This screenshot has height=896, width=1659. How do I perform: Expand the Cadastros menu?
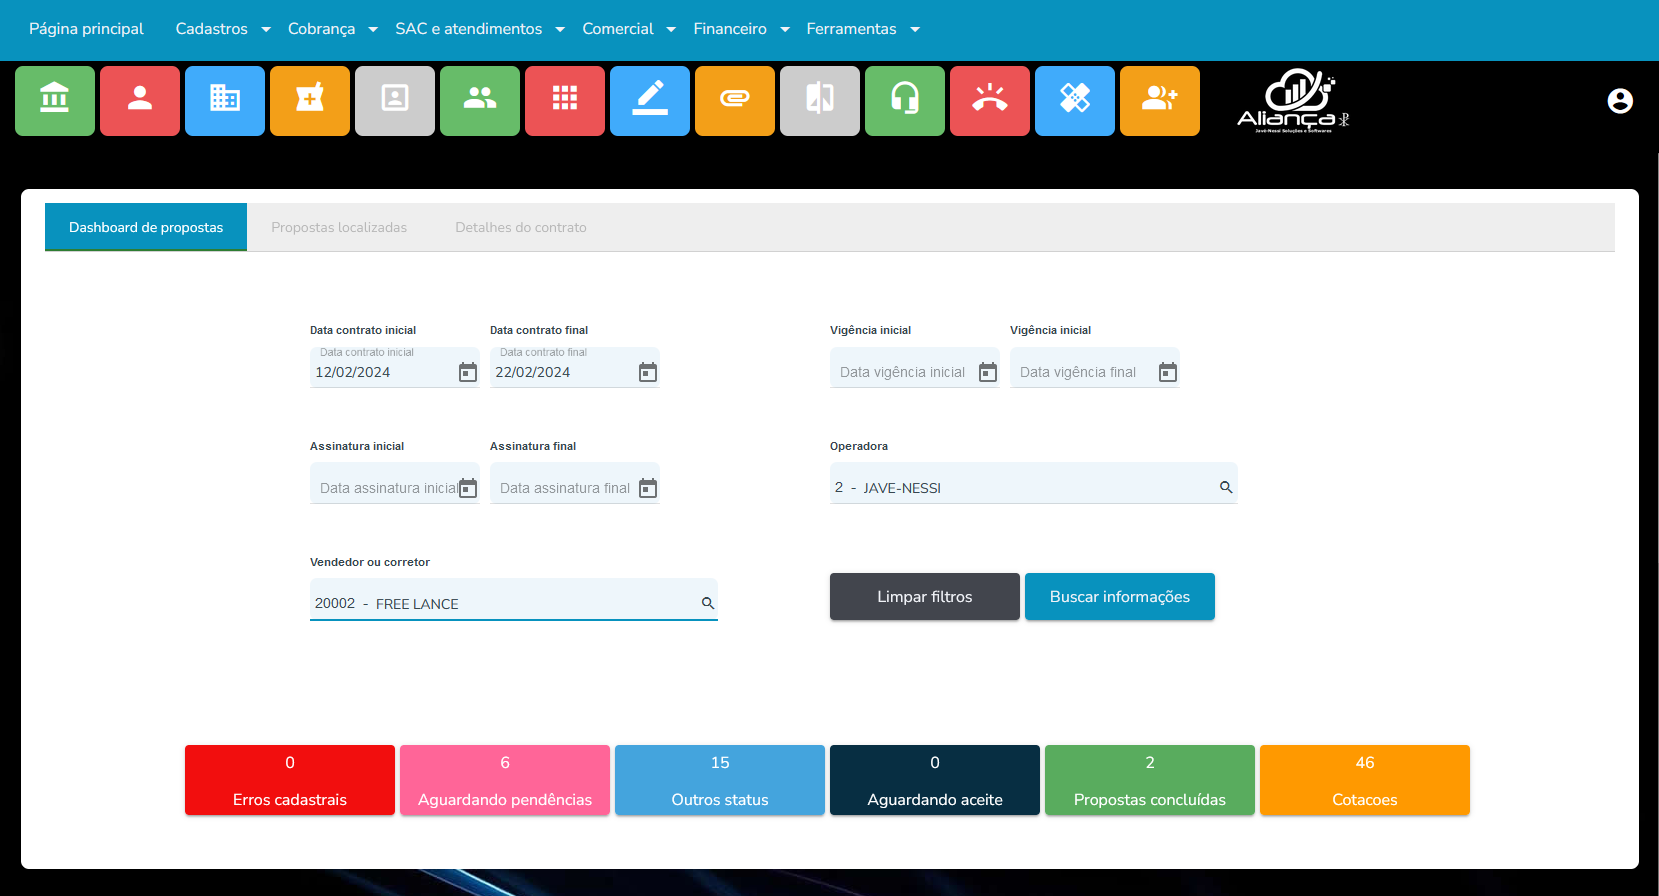[223, 29]
